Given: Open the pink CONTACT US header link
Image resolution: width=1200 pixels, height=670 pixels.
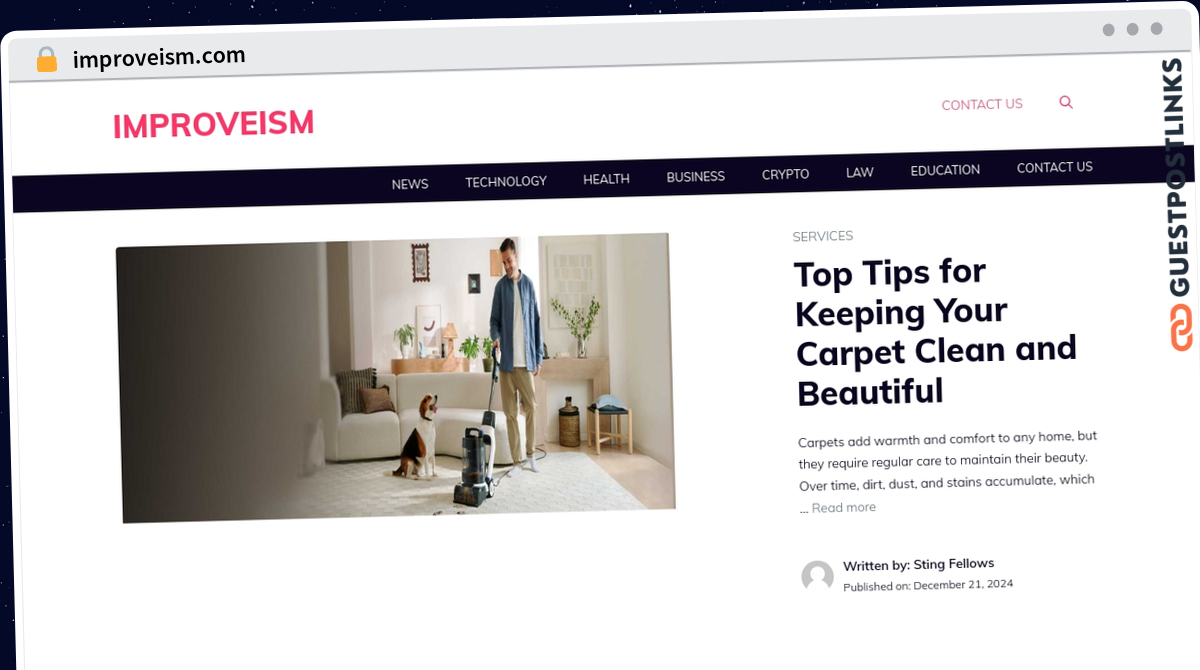Looking at the screenshot, I should (x=982, y=104).
